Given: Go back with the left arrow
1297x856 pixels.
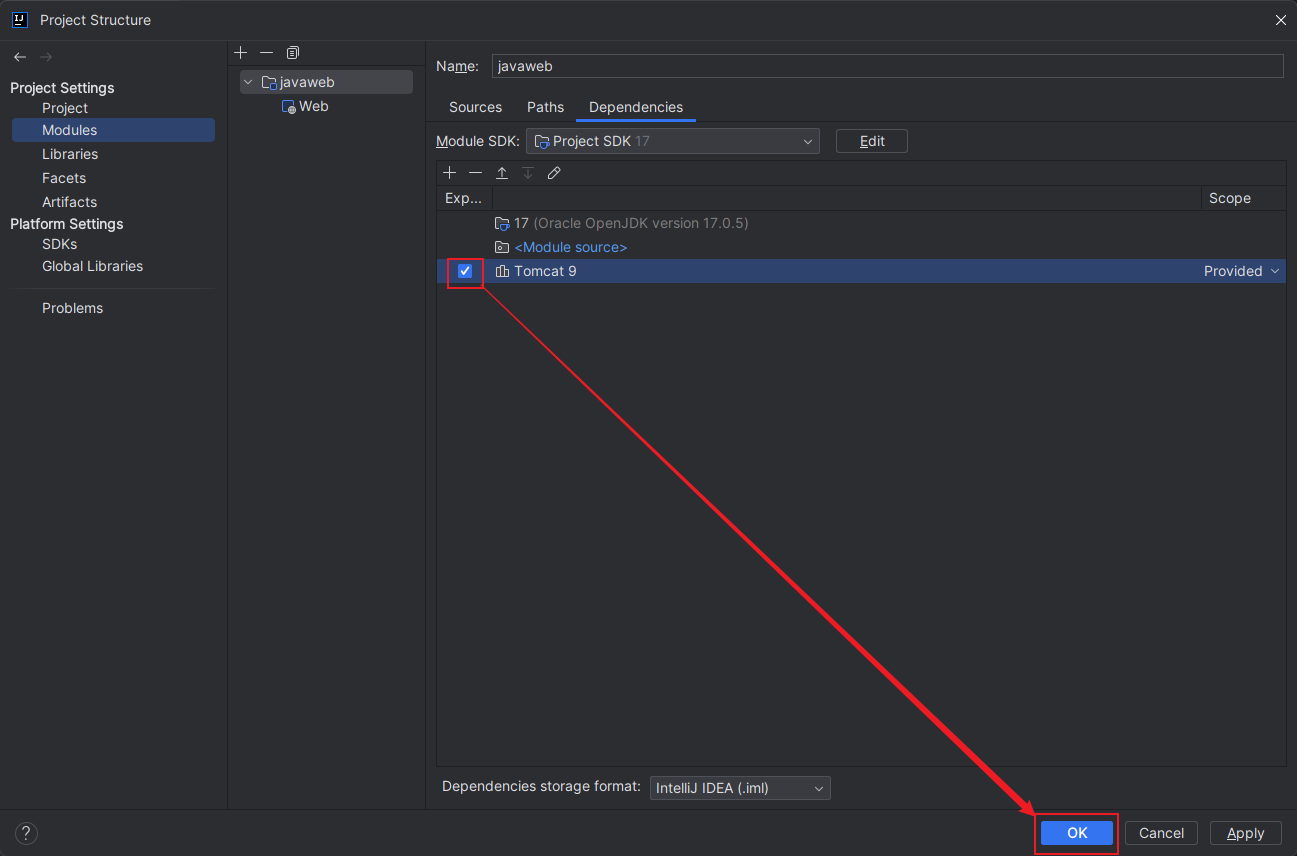Looking at the screenshot, I should (x=20, y=57).
